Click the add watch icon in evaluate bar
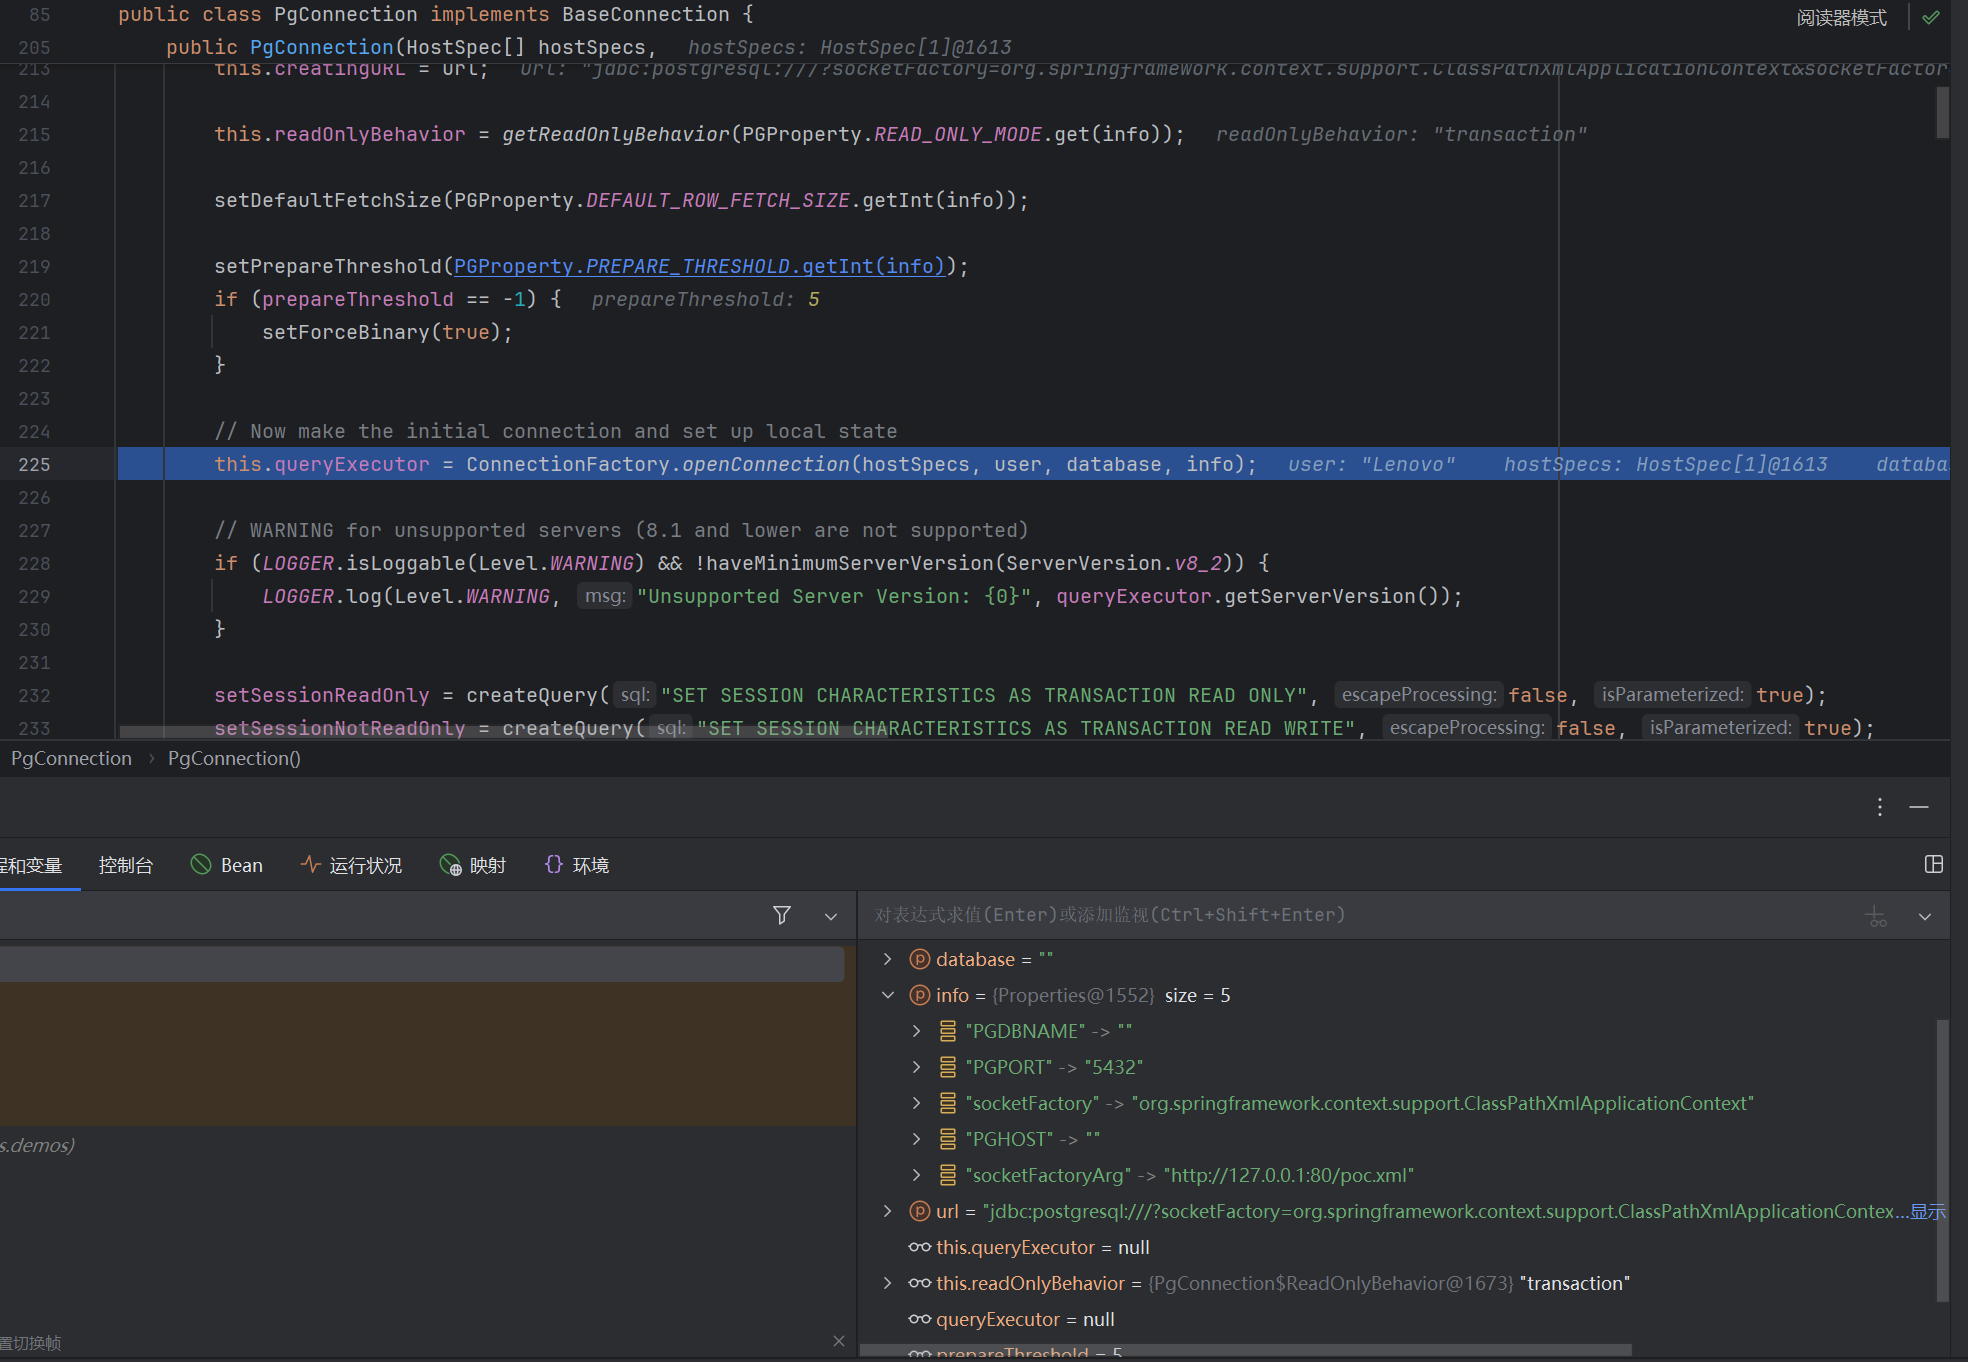 click(1877, 916)
